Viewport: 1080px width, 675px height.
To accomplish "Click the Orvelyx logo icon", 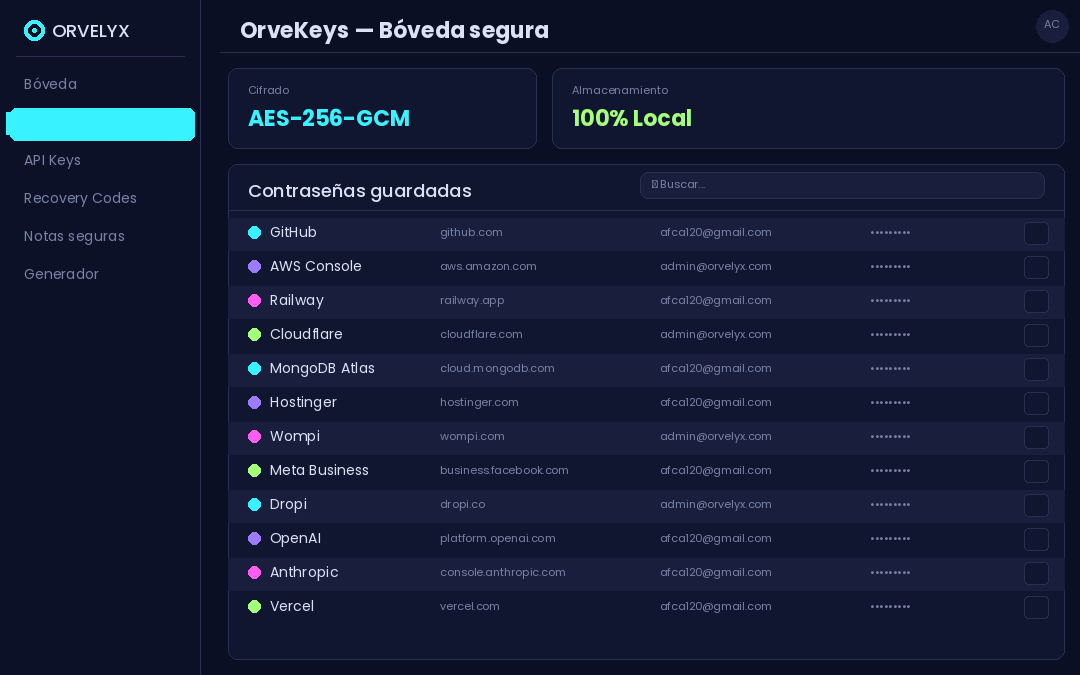I will coord(34,30).
